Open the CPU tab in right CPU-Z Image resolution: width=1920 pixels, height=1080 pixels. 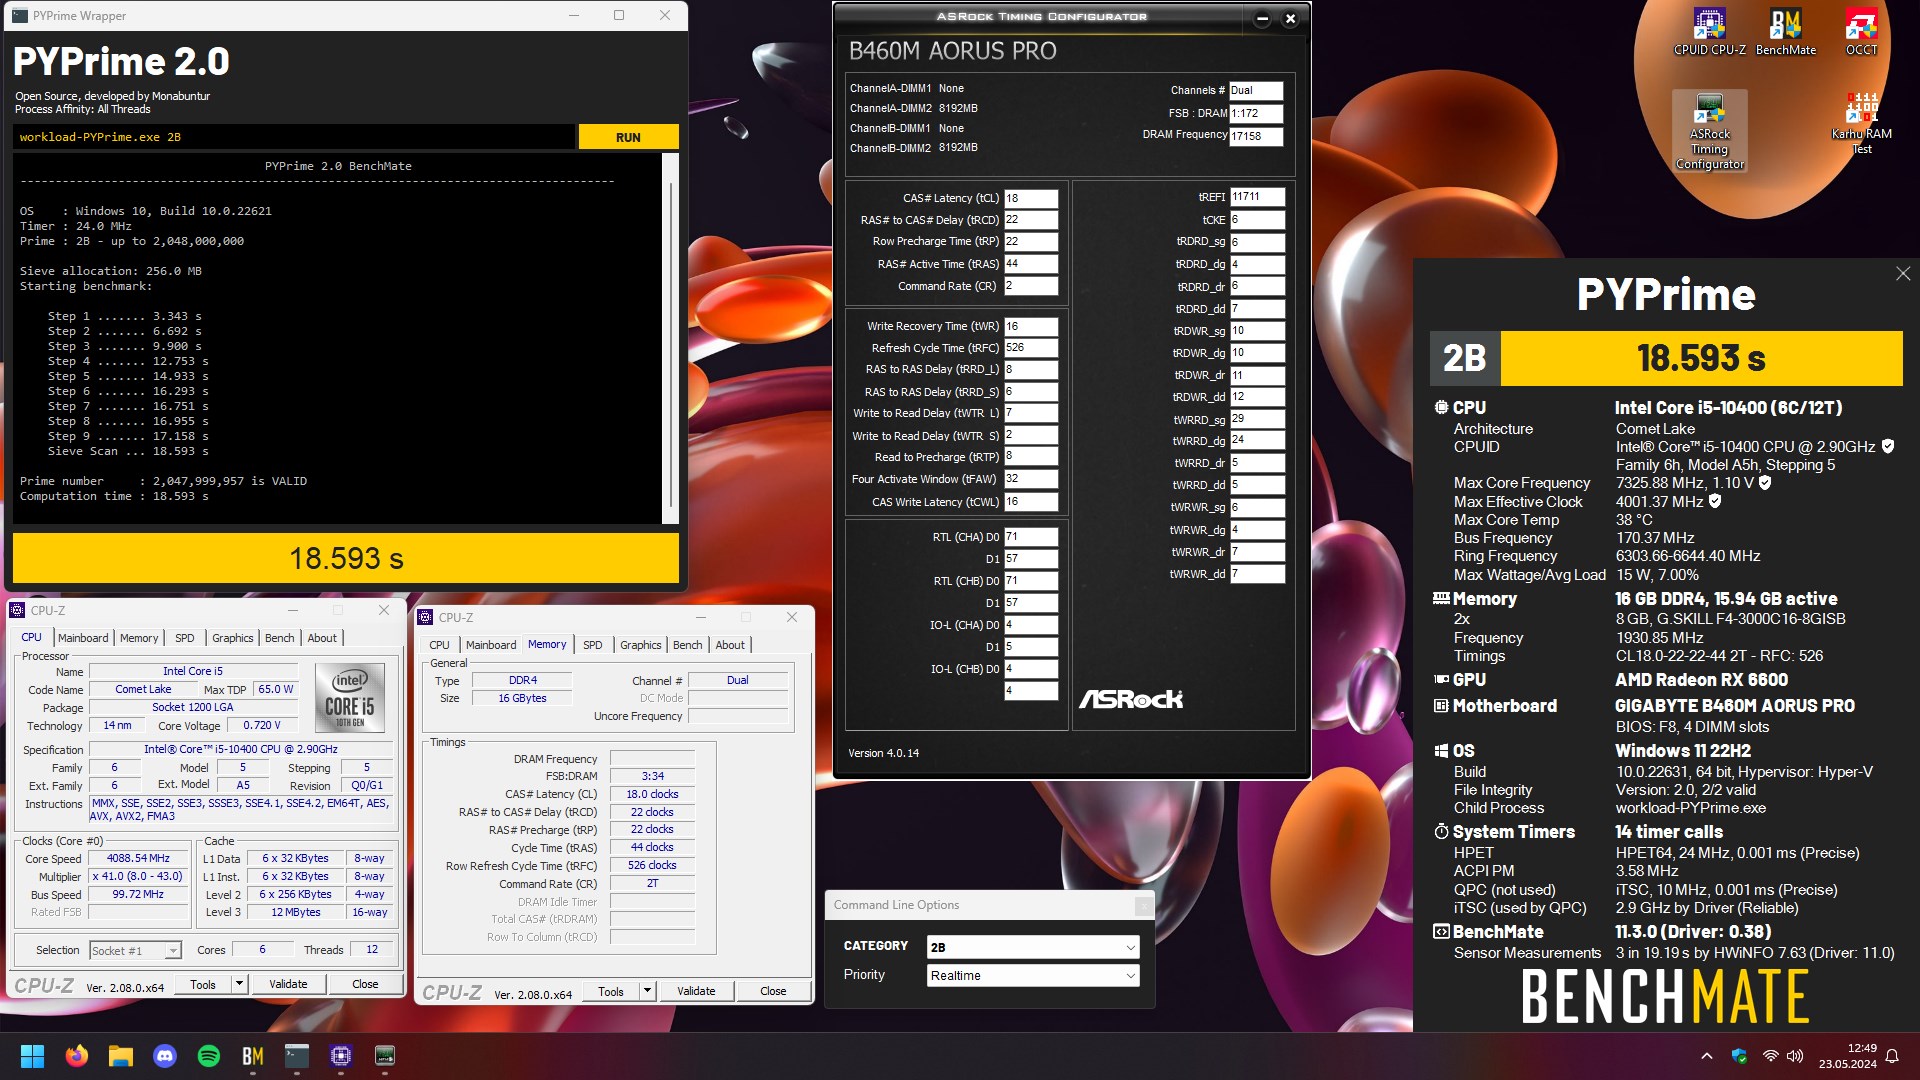[439, 645]
